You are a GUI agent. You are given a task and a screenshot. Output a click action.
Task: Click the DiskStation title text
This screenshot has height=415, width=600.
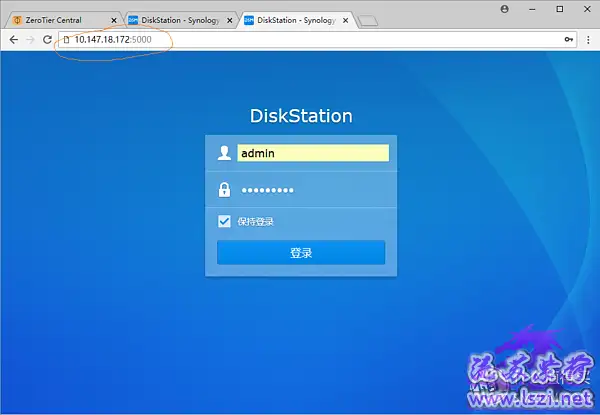click(x=301, y=116)
